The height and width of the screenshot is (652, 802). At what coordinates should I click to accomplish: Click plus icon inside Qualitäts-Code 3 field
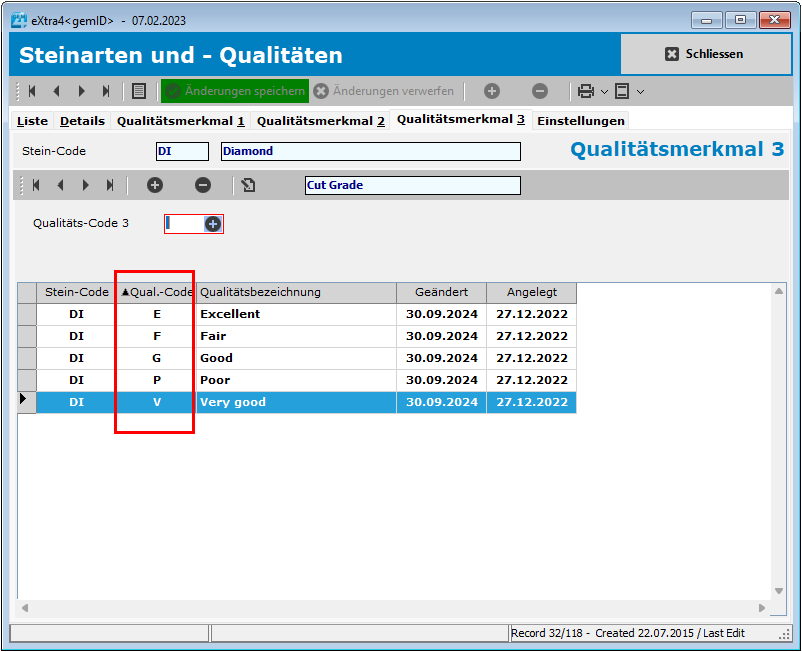click(x=213, y=224)
